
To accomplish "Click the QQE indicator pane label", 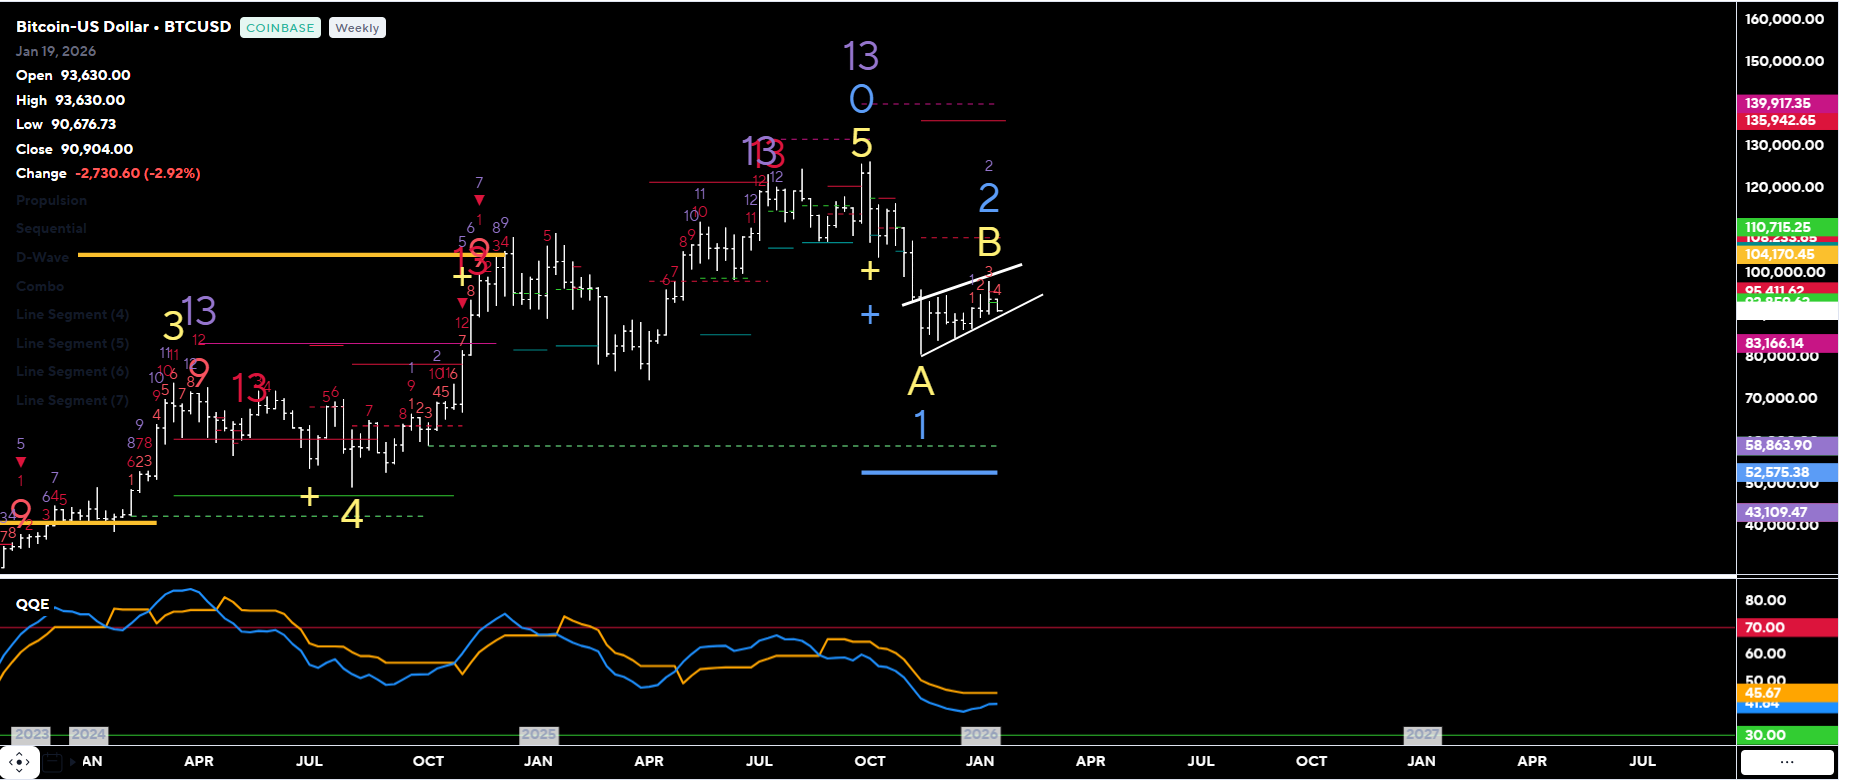I will [32, 604].
